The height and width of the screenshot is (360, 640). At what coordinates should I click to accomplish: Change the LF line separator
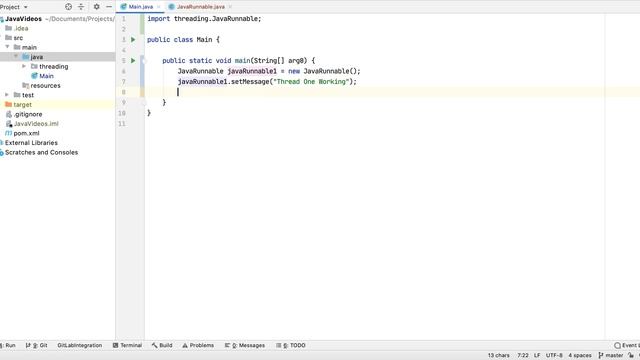(x=537, y=355)
